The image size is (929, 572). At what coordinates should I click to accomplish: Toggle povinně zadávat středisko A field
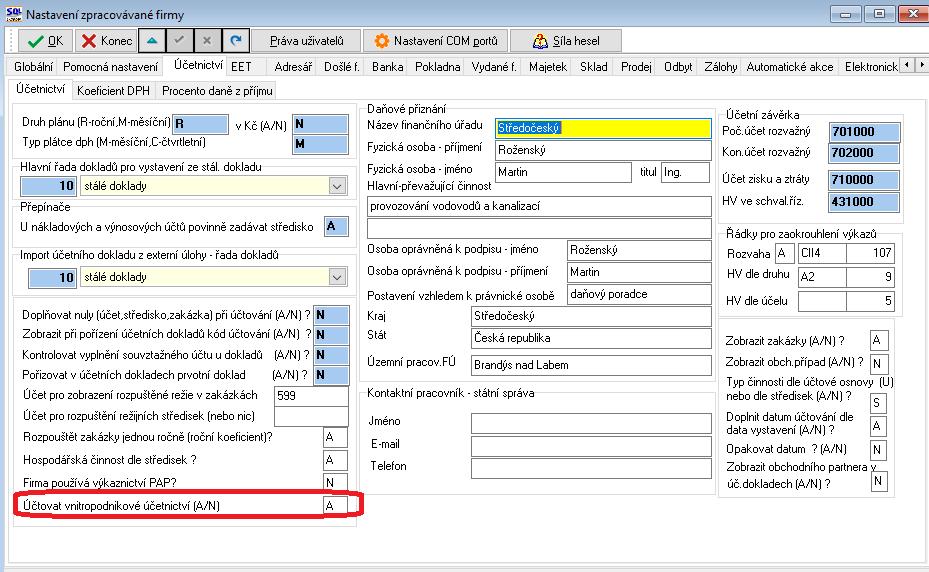[336, 226]
